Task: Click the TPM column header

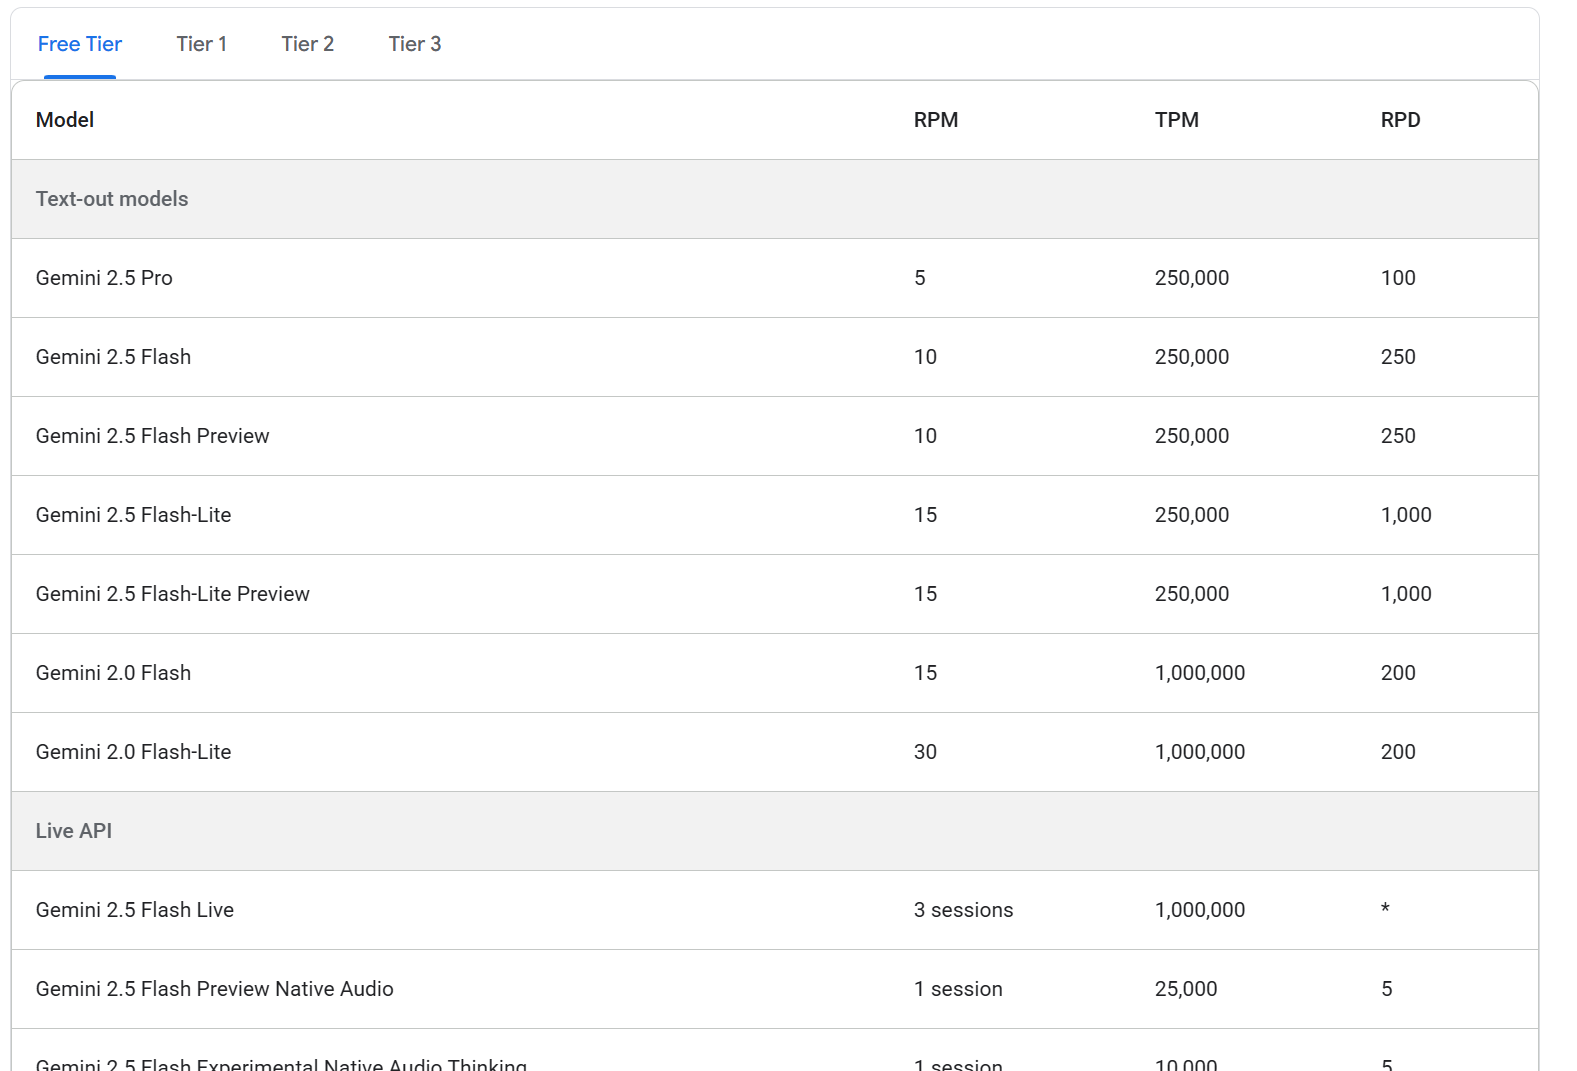Action: (1177, 120)
